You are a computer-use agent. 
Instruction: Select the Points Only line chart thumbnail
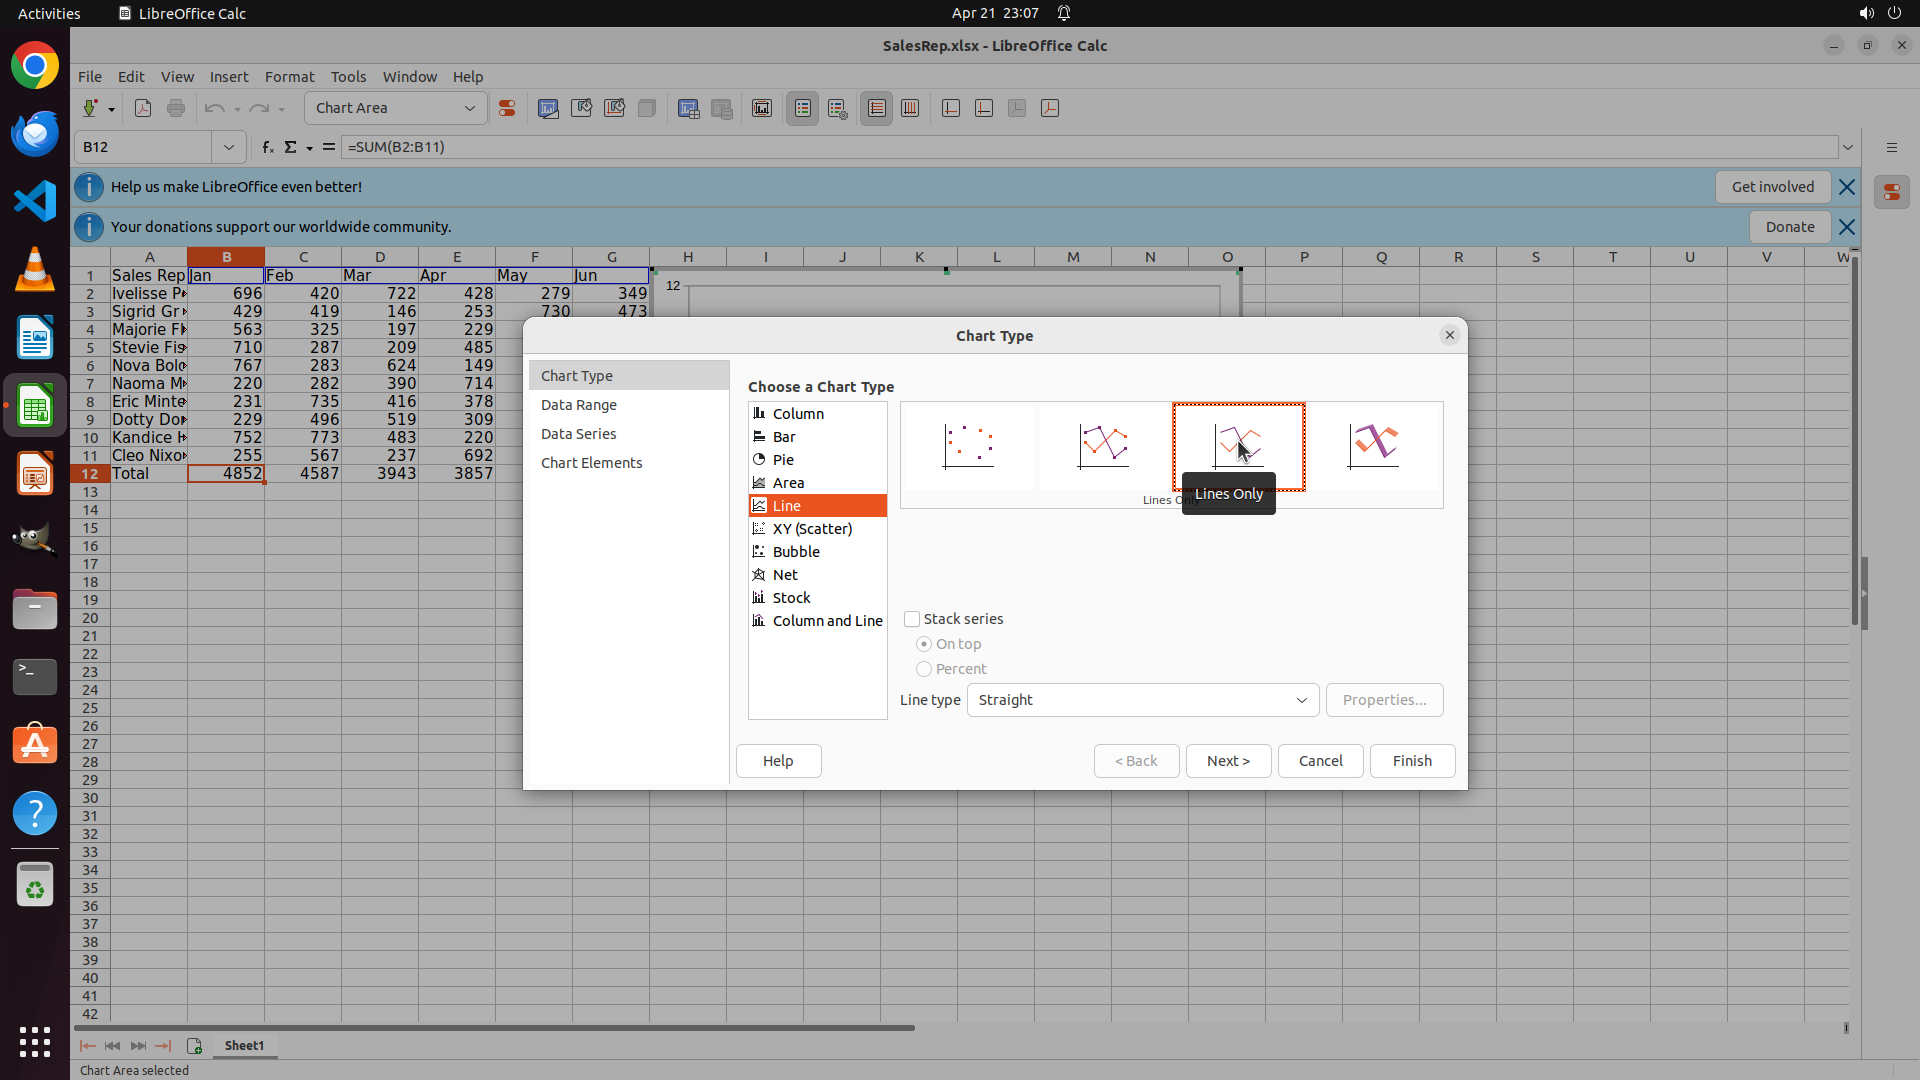point(968,446)
